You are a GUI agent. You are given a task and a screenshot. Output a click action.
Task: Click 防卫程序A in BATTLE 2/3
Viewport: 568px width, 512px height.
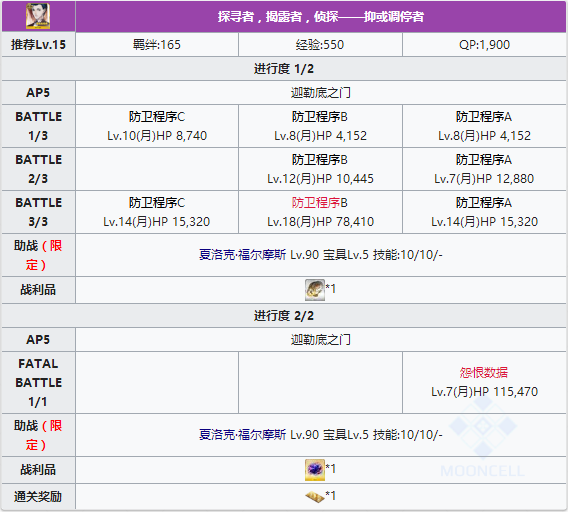point(484,160)
